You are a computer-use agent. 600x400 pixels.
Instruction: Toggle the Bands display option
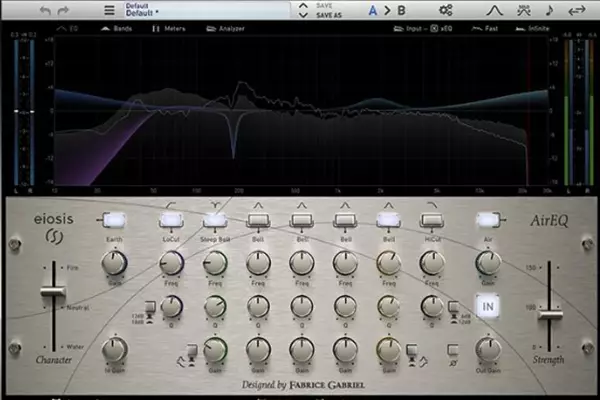coord(116,28)
